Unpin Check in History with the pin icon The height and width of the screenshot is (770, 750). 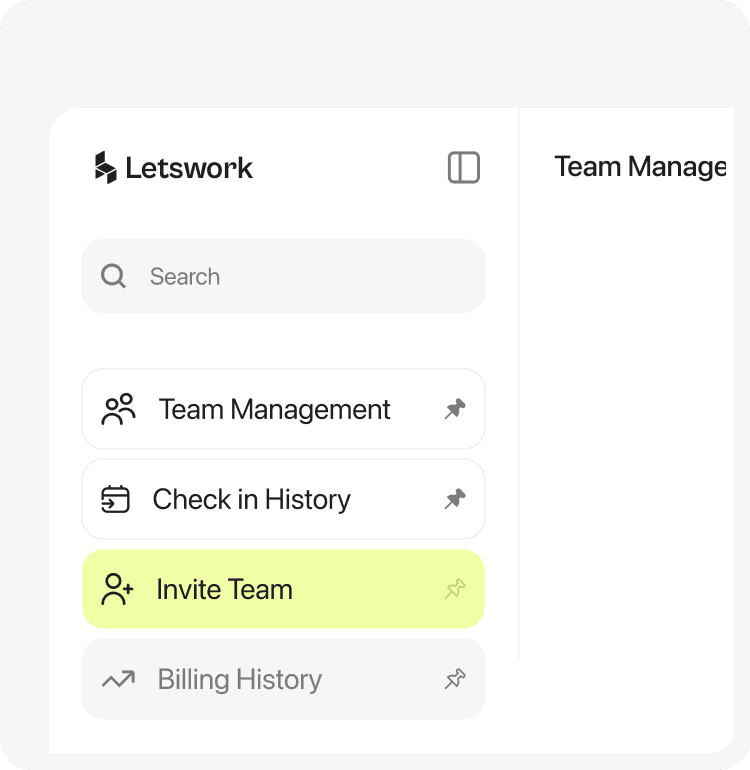coord(455,499)
